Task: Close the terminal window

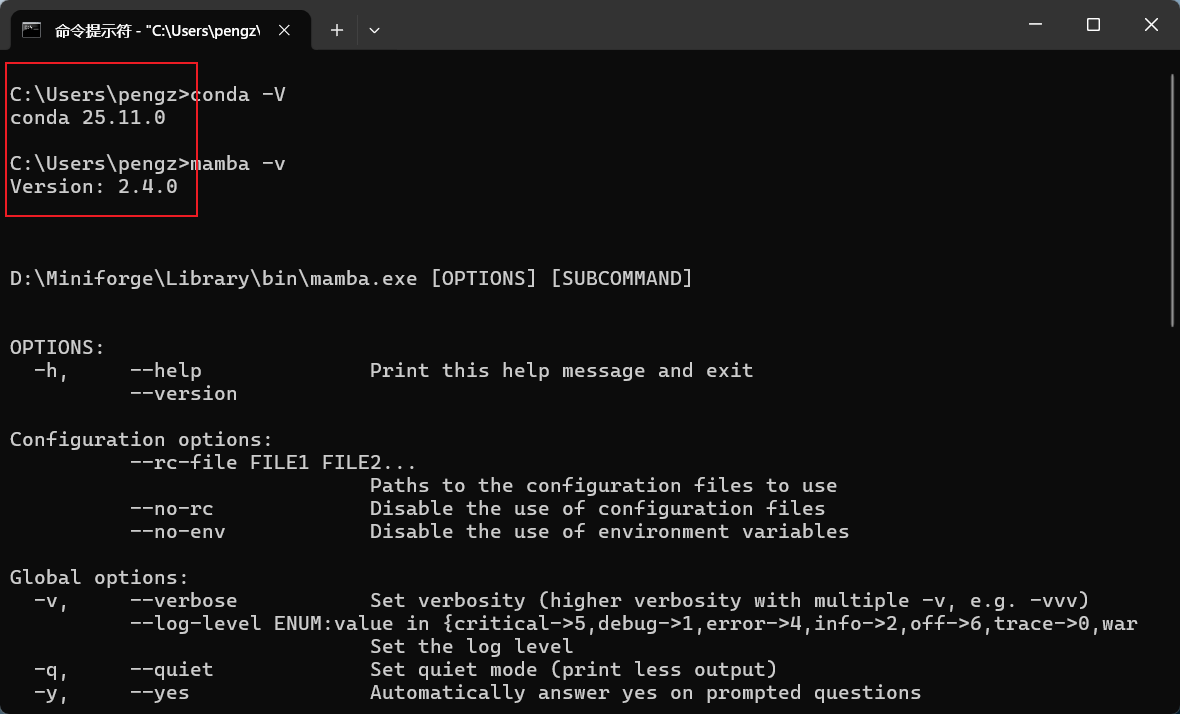Action: pyautogui.click(x=1149, y=24)
